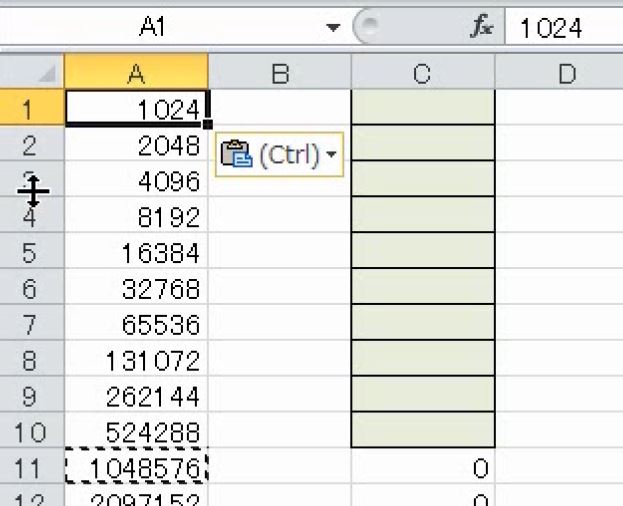Select row 5 header
623x506 pixels.
tap(32, 251)
